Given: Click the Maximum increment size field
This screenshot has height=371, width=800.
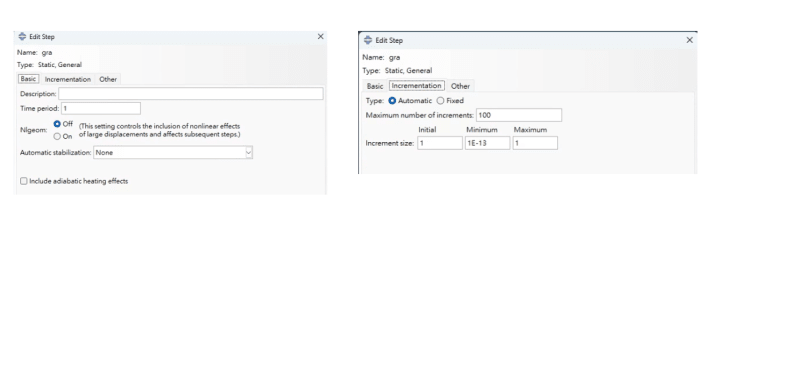Looking at the screenshot, I should 535,143.
